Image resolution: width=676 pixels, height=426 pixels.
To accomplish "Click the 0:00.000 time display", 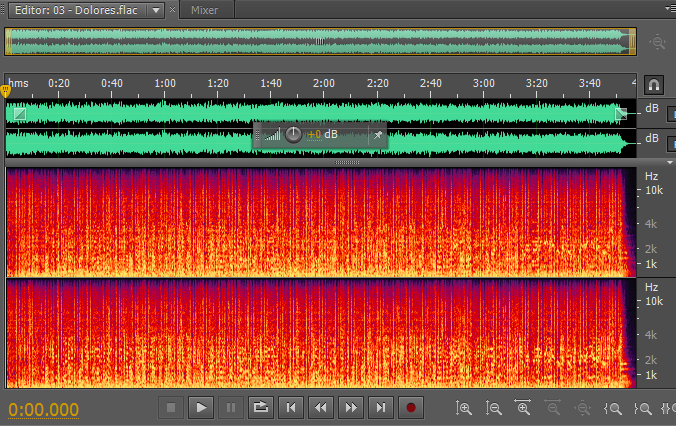I will [44, 409].
